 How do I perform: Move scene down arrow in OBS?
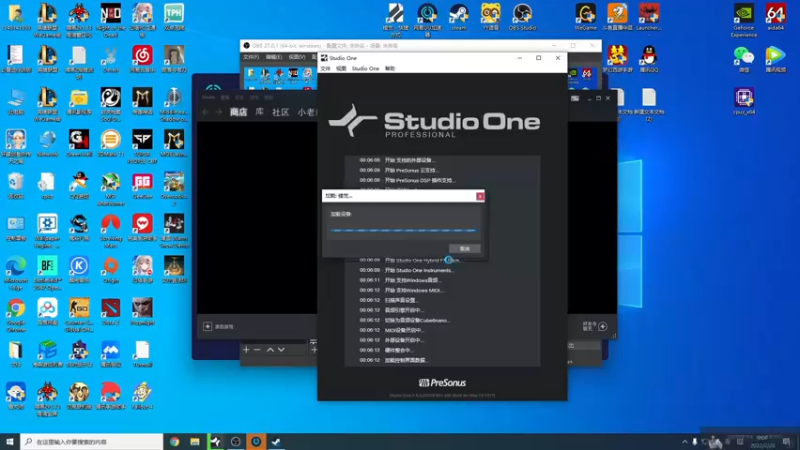coord(281,349)
